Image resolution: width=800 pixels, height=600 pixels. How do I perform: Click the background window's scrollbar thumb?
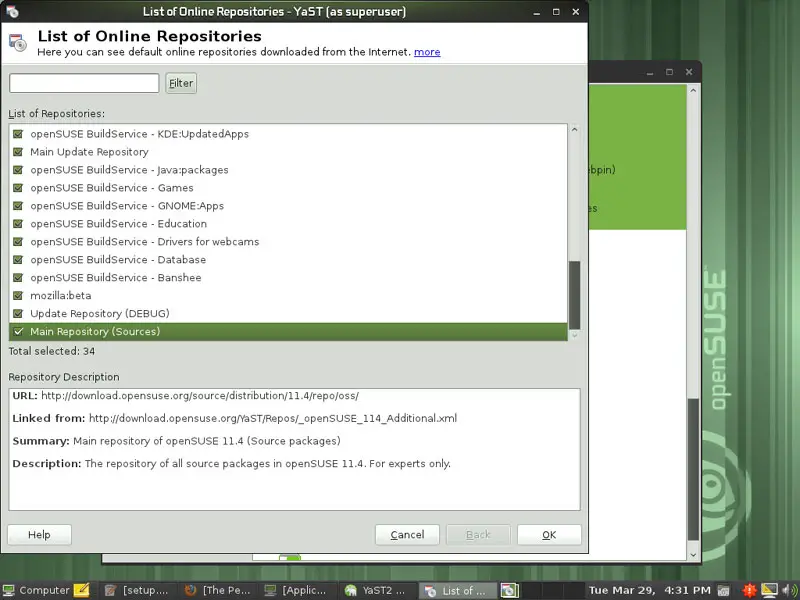[693, 469]
